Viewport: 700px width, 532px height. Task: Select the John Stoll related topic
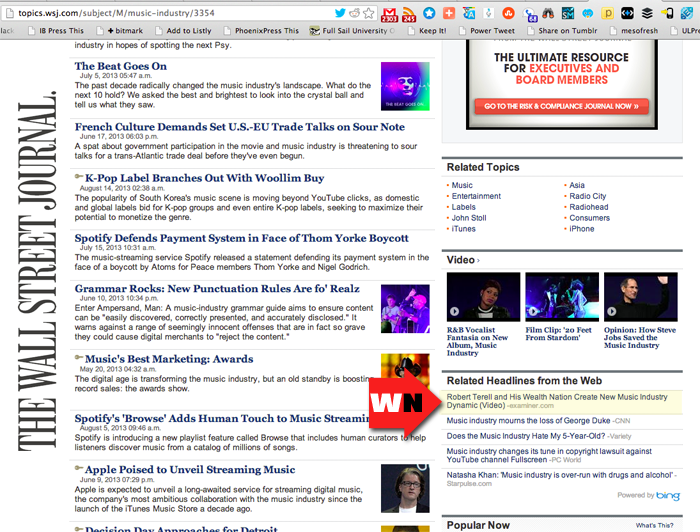click(x=469, y=218)
